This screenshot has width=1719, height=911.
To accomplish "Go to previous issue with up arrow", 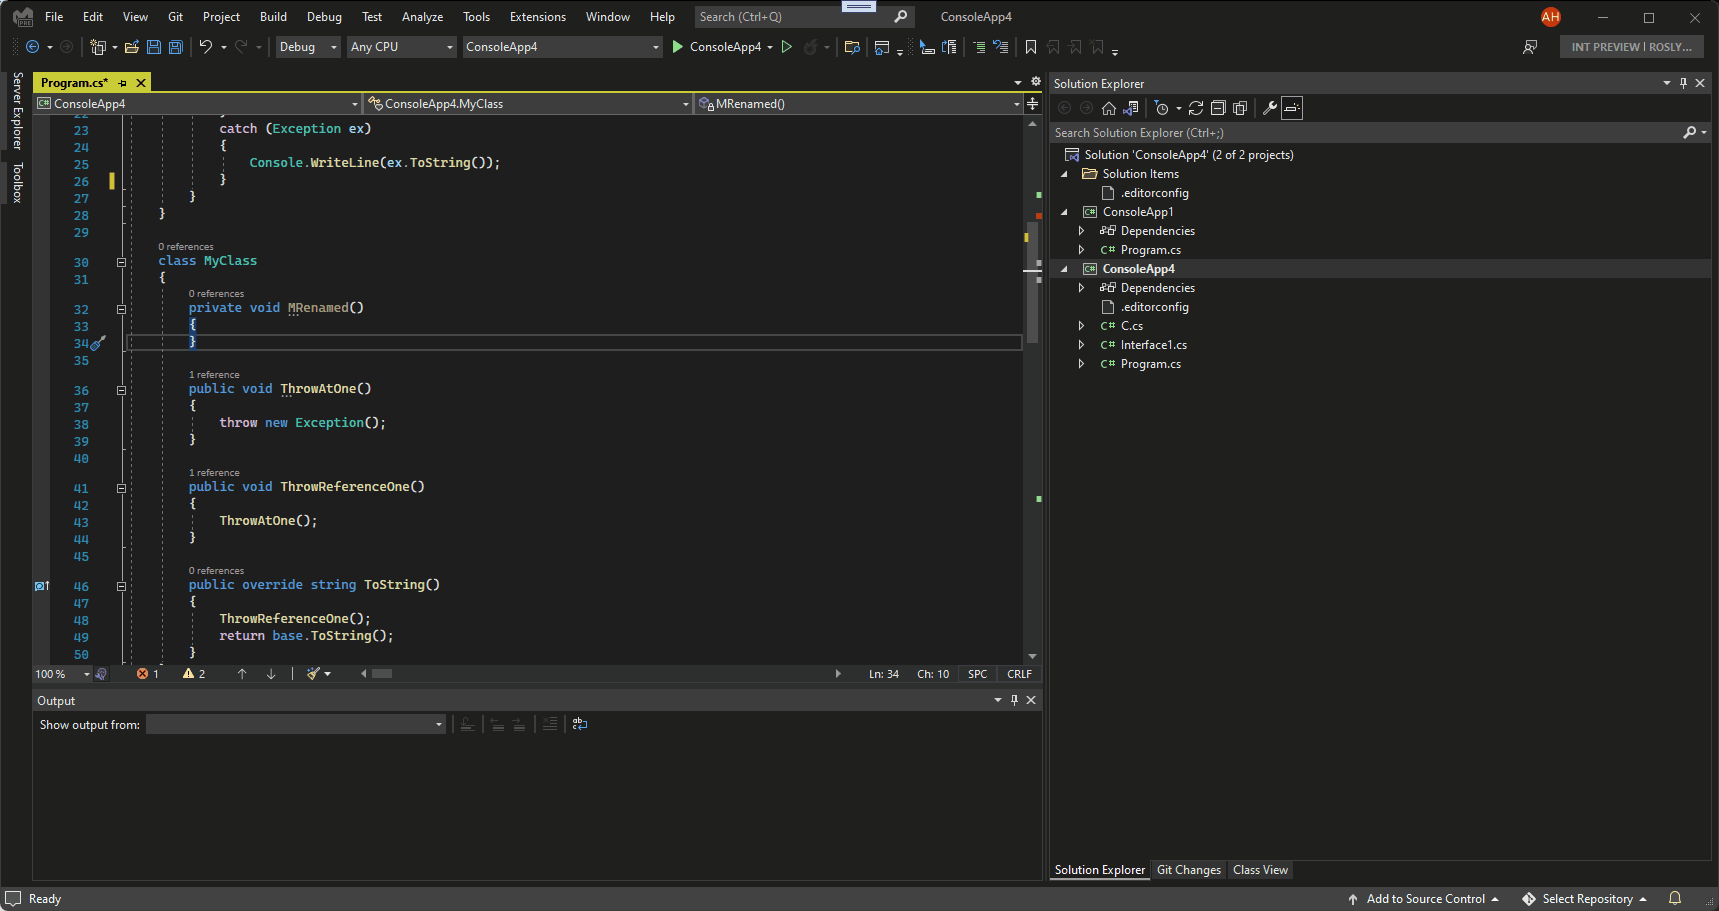I will pos(242,674).
